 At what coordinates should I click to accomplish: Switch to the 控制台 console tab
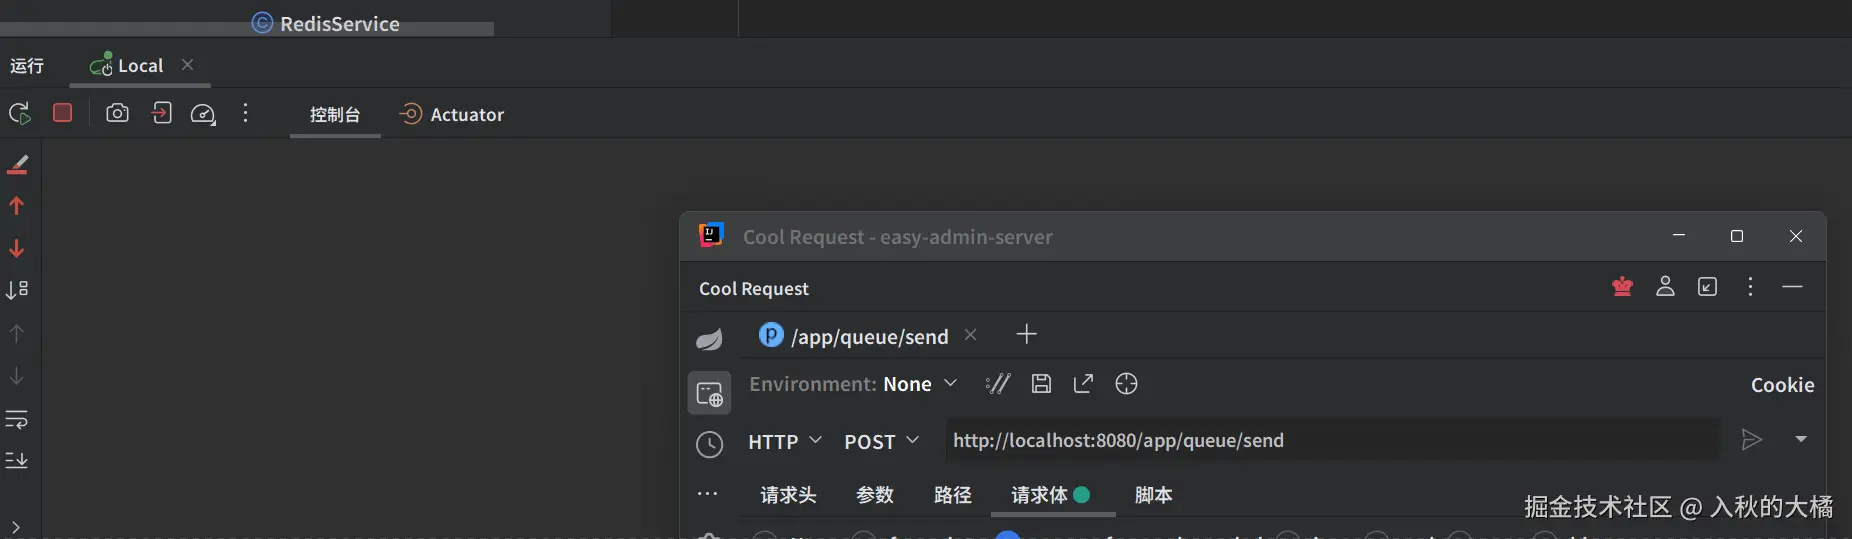(x=335, y=115)
